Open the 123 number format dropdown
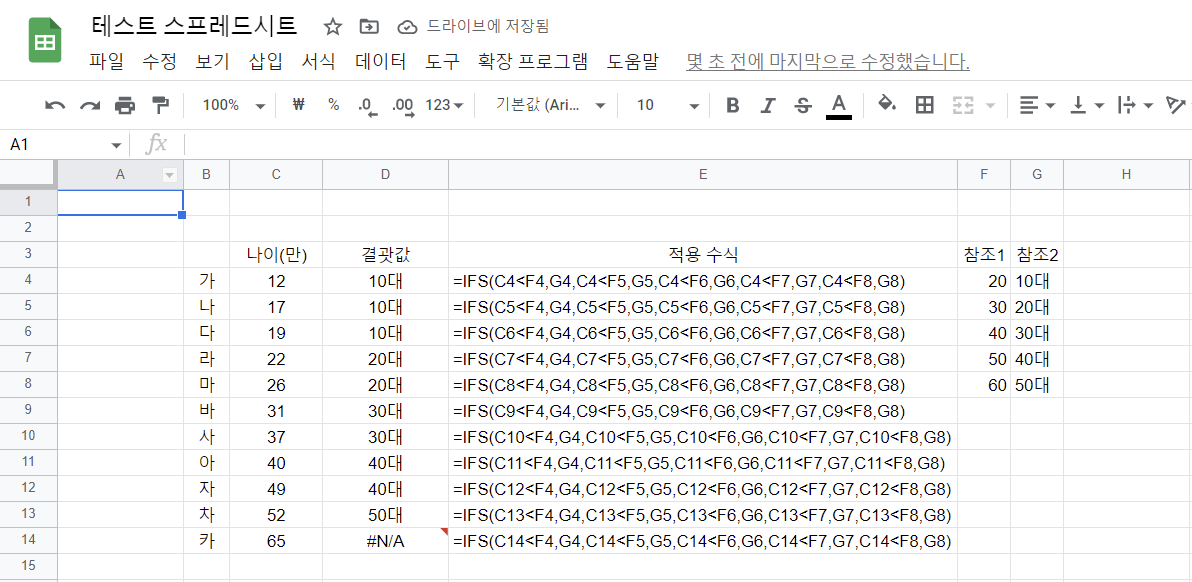 coord(445,105)
